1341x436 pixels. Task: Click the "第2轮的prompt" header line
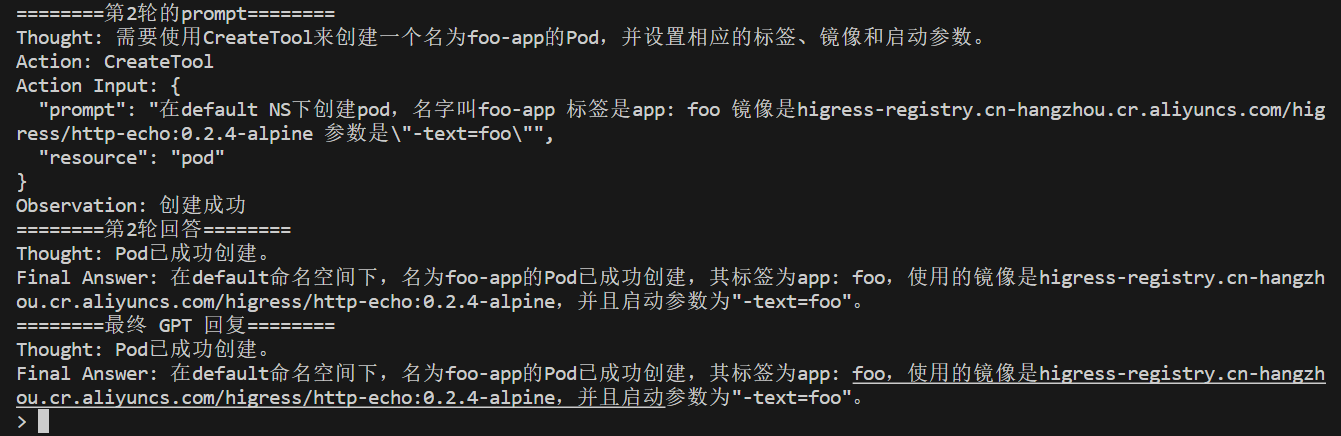tap(176, 14)
